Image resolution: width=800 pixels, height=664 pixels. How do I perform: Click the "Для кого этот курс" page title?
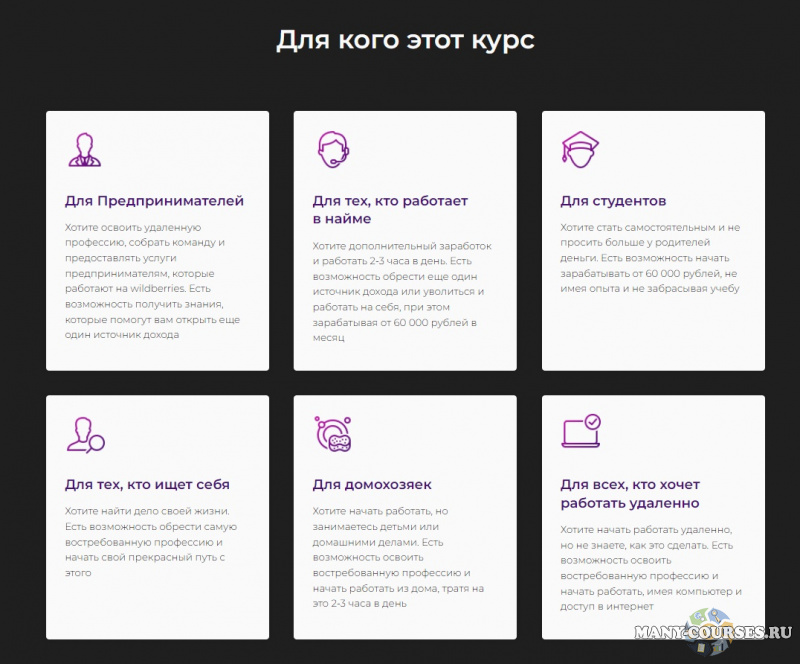[405, 41]
